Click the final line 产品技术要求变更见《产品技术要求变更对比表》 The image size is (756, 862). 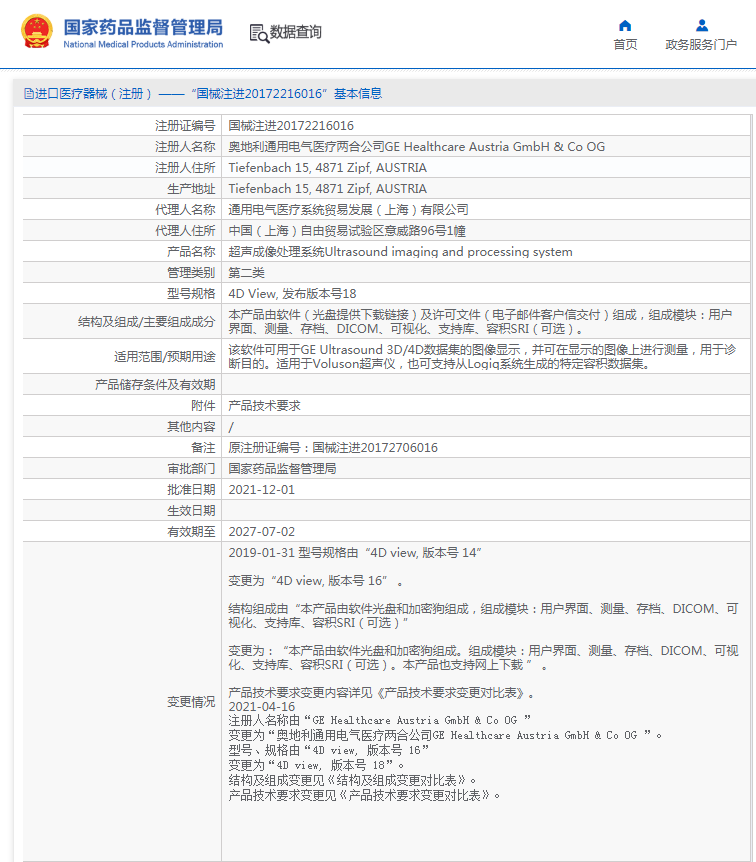[364, 795]
